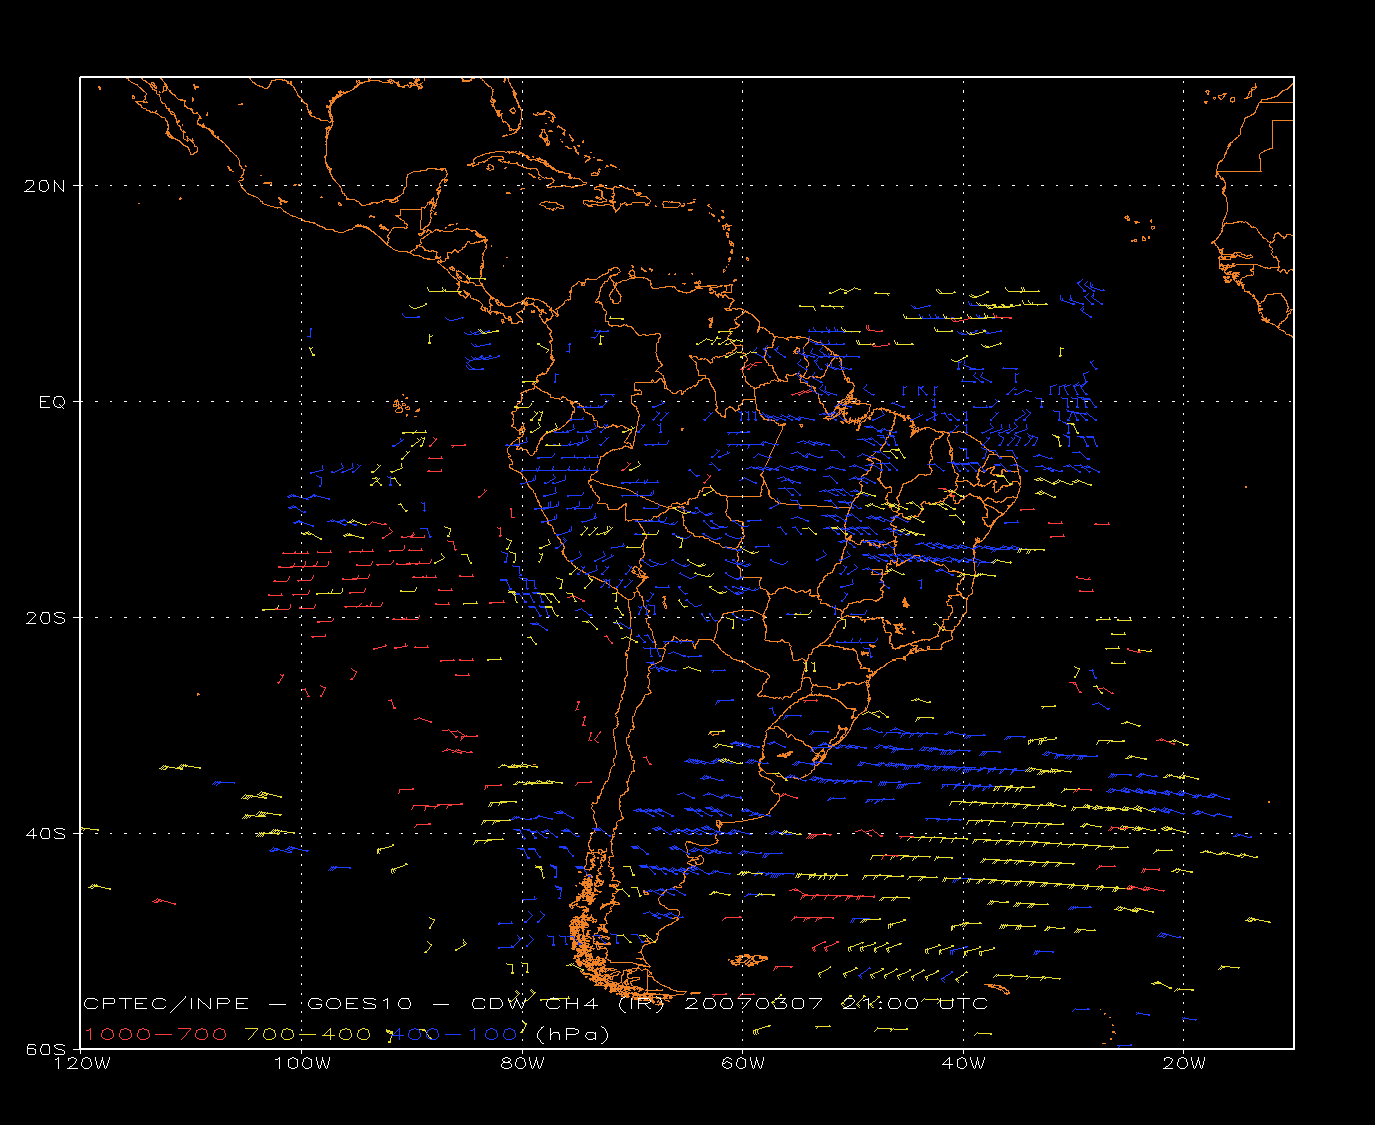Image resolution: width=1375 pixels, height=1125 pixels.
Task: Click the 21:00 UTC time text
Action: pyautogui.click(x=915, y=1004)
